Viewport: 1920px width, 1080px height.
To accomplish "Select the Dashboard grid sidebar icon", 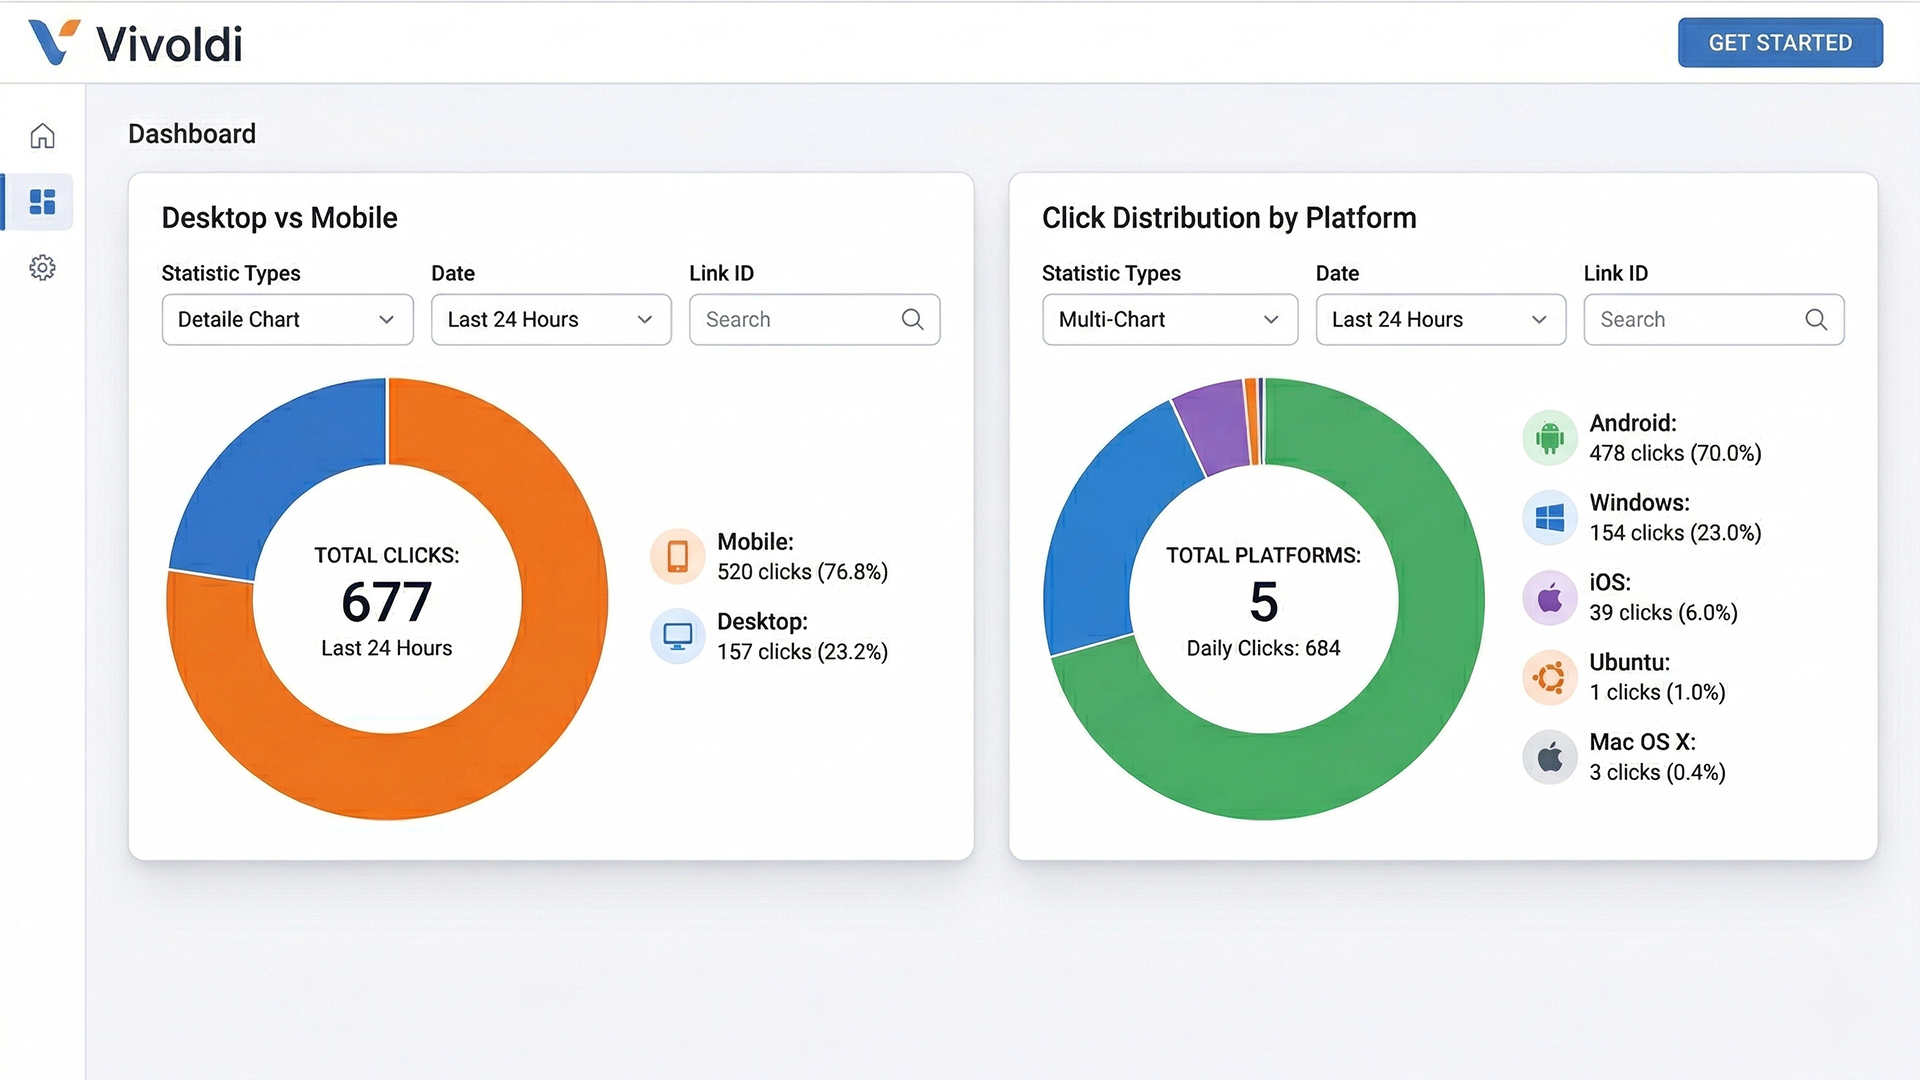I will 42,202.
